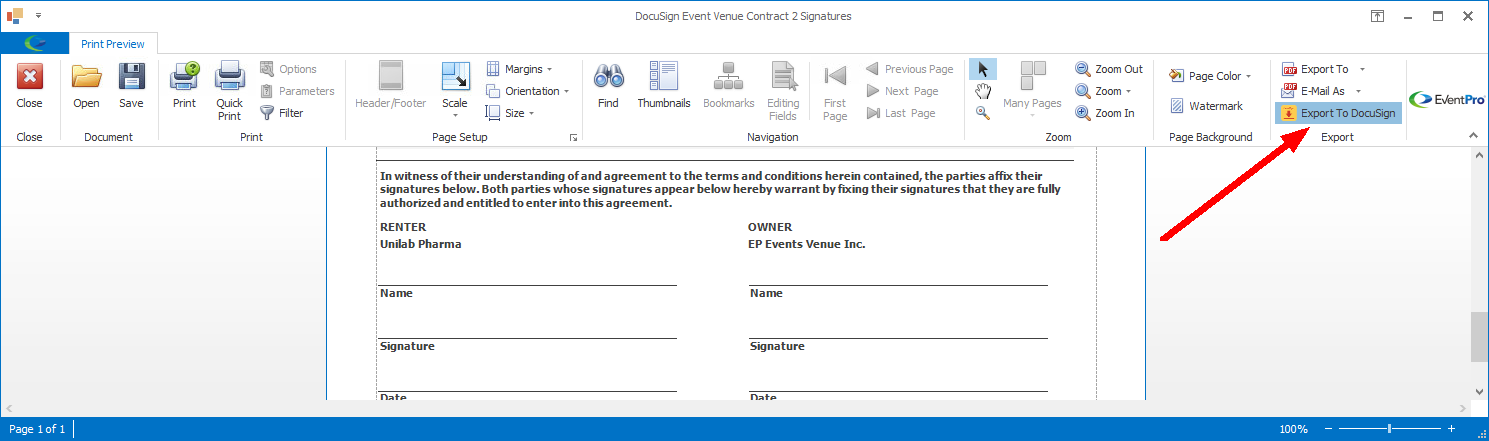Click the status bar zoom slider handle
The width and height of the screenshot is (1489, 441).
(x=1389, y=429)
